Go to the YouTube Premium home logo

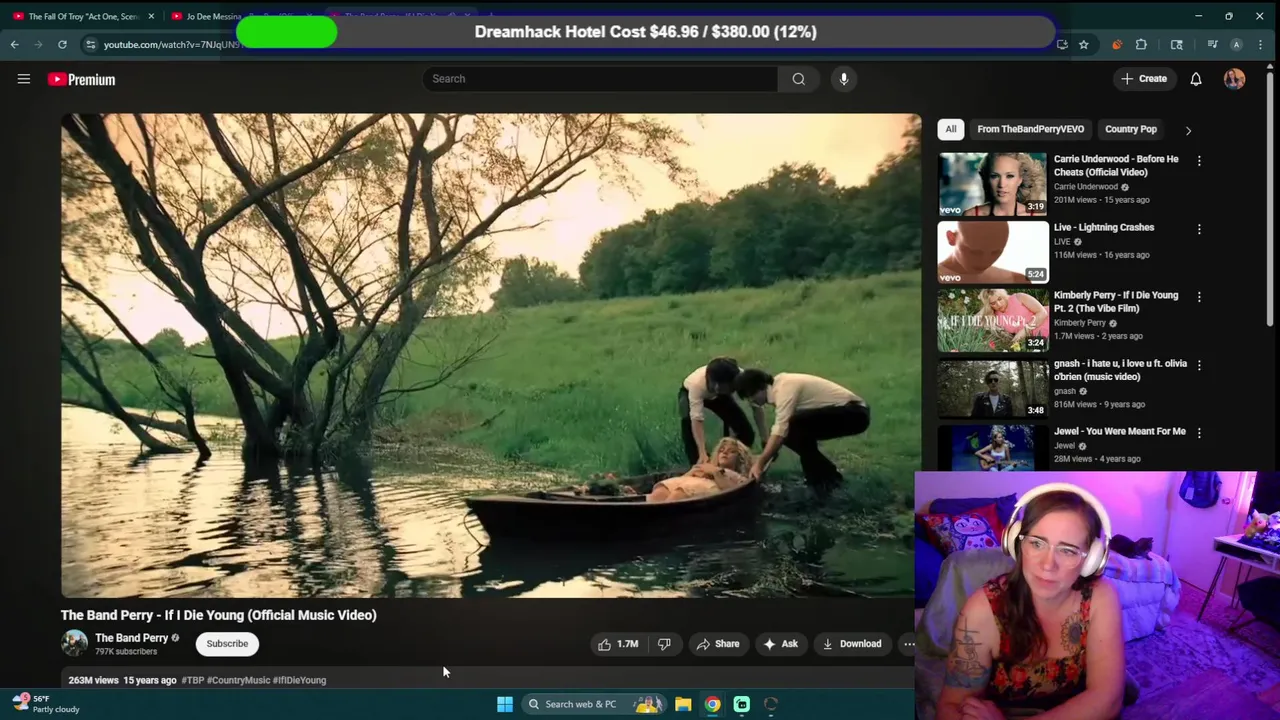pos(82,79)
